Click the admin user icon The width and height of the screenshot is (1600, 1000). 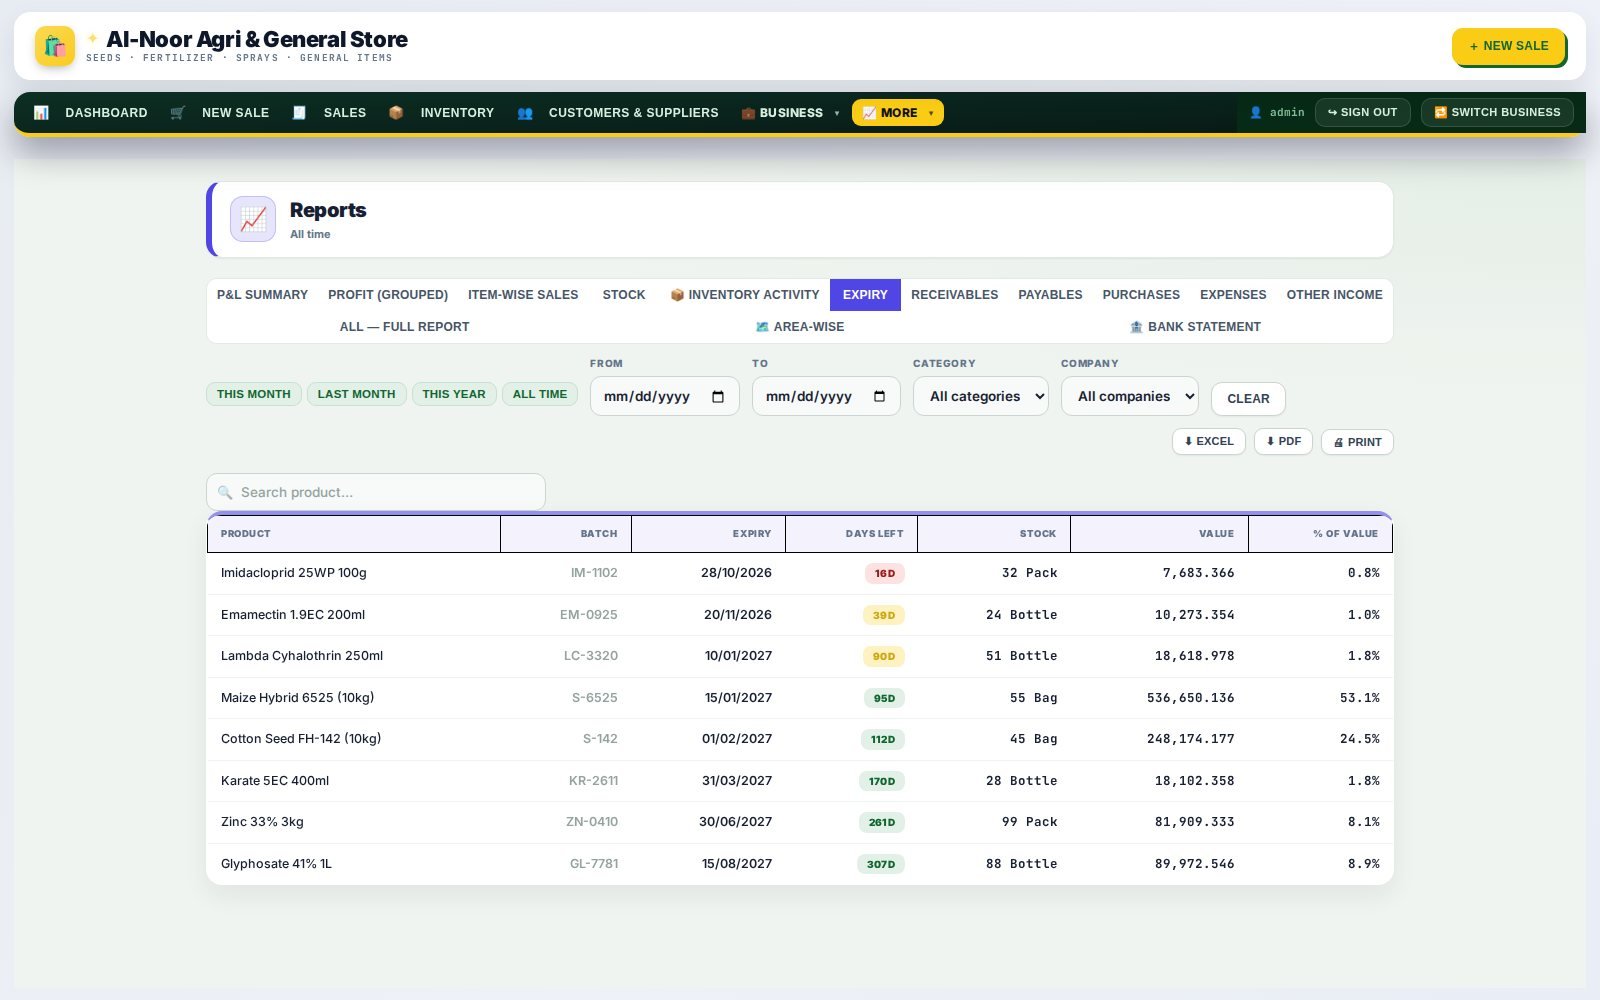tap(1256, 113)
